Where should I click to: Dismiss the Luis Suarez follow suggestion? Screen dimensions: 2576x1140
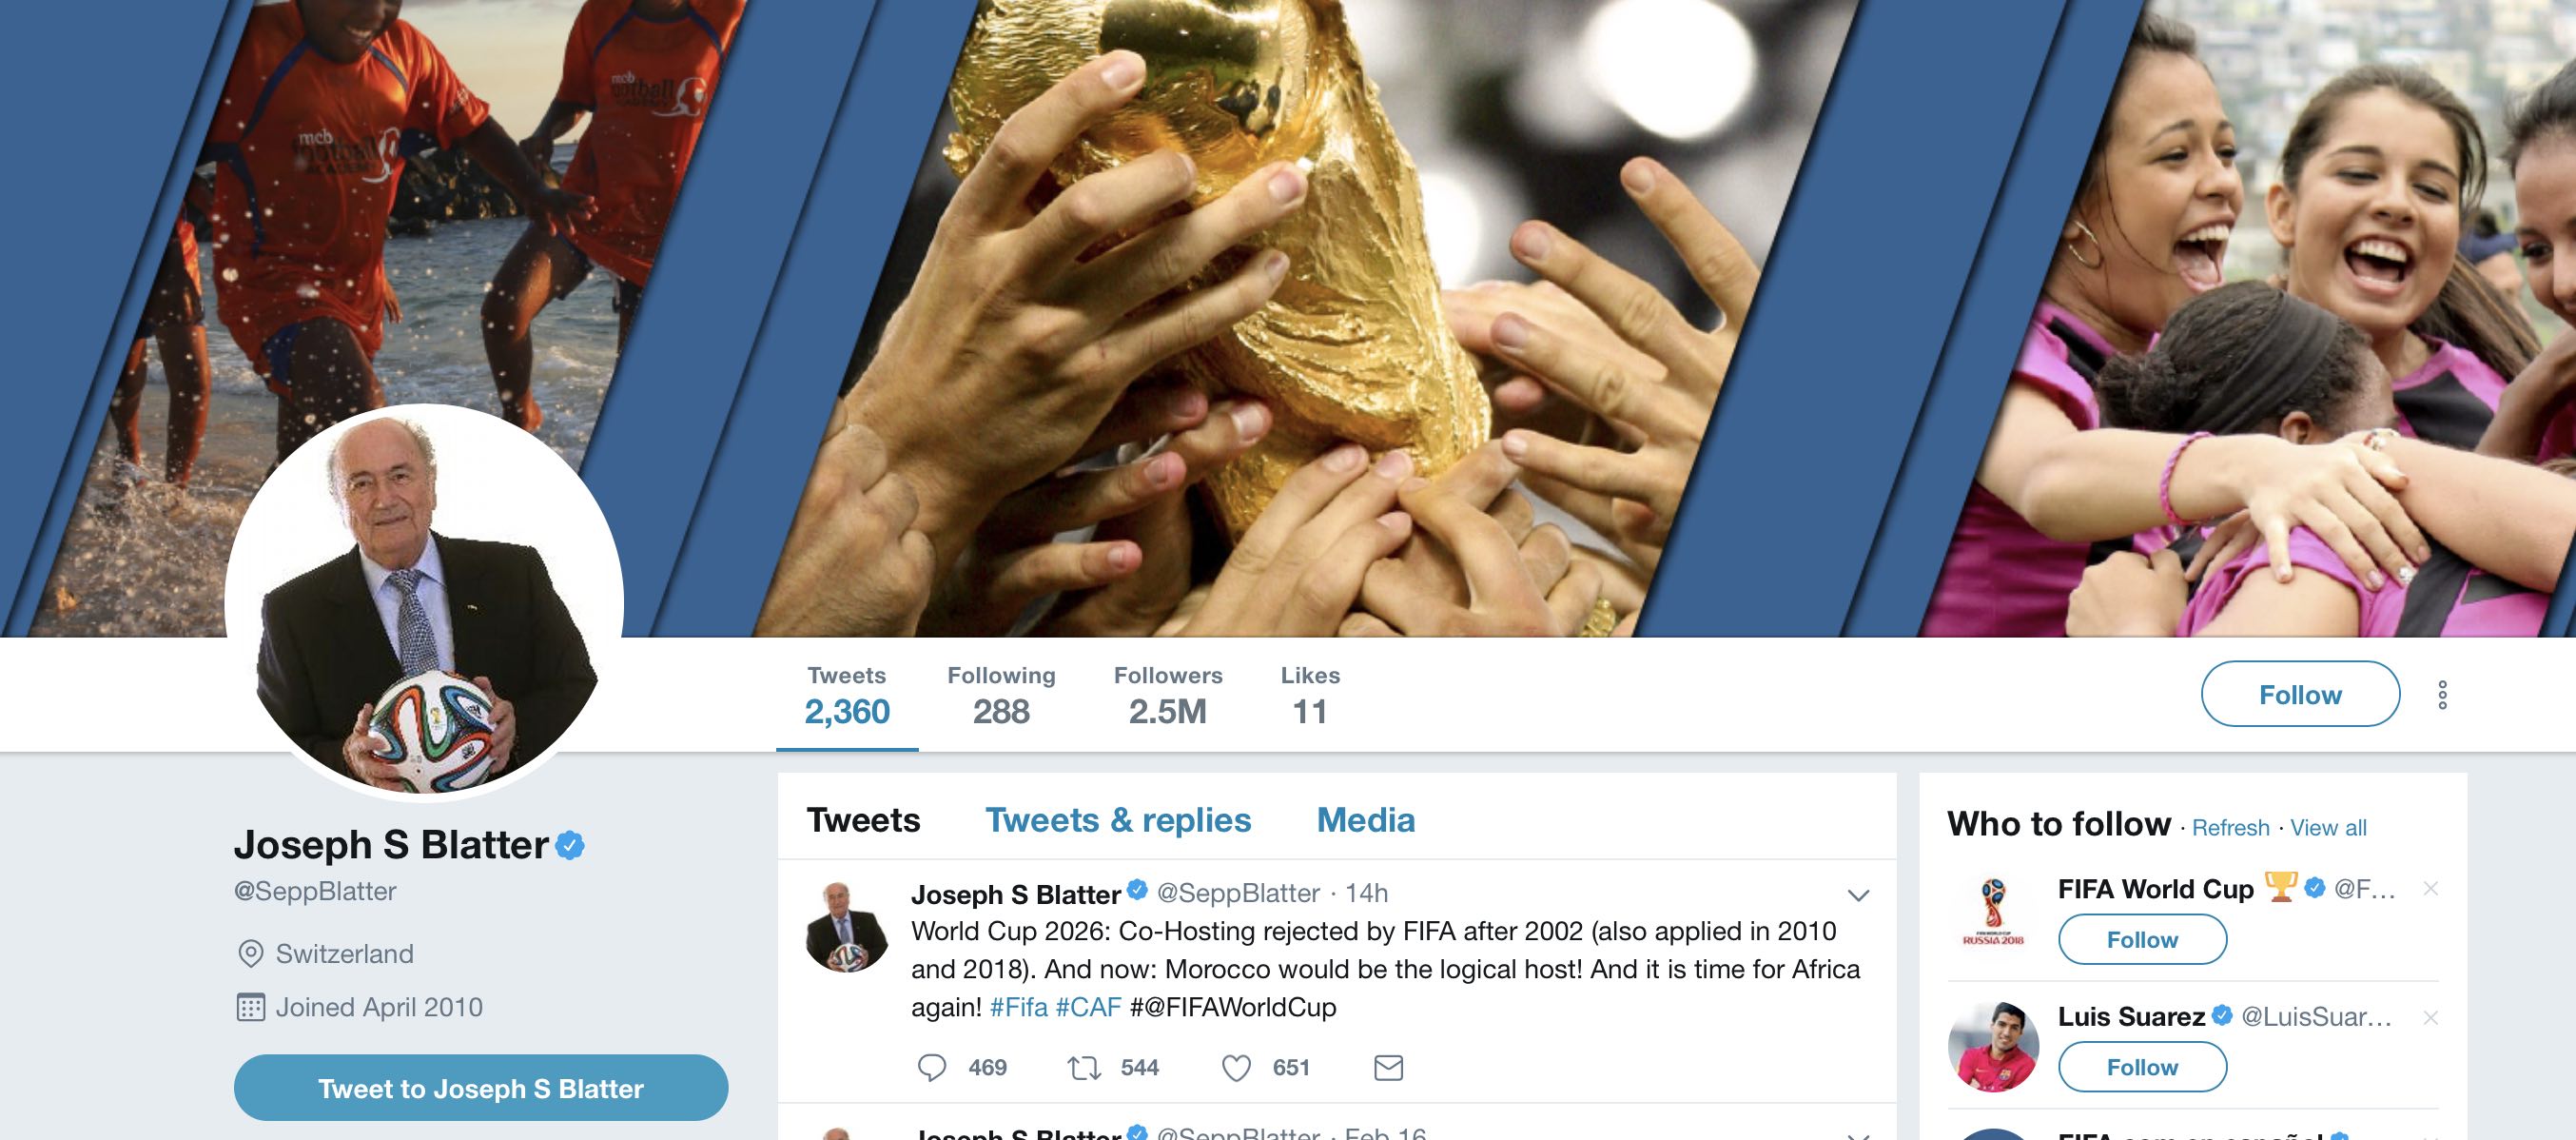click(x=2431, y=1017)
